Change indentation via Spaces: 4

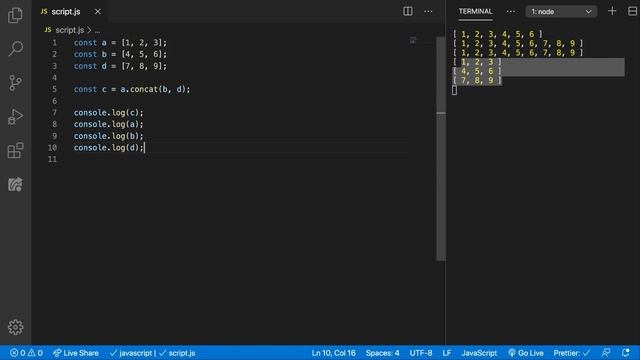point(382,353)
